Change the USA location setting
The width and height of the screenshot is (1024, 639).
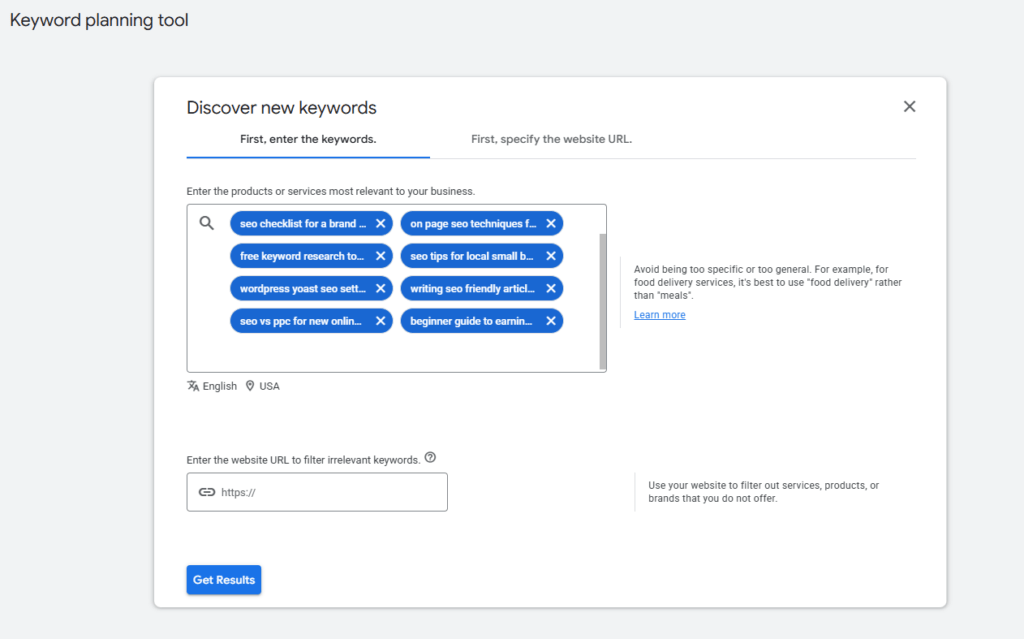click(x=269, y=386)
